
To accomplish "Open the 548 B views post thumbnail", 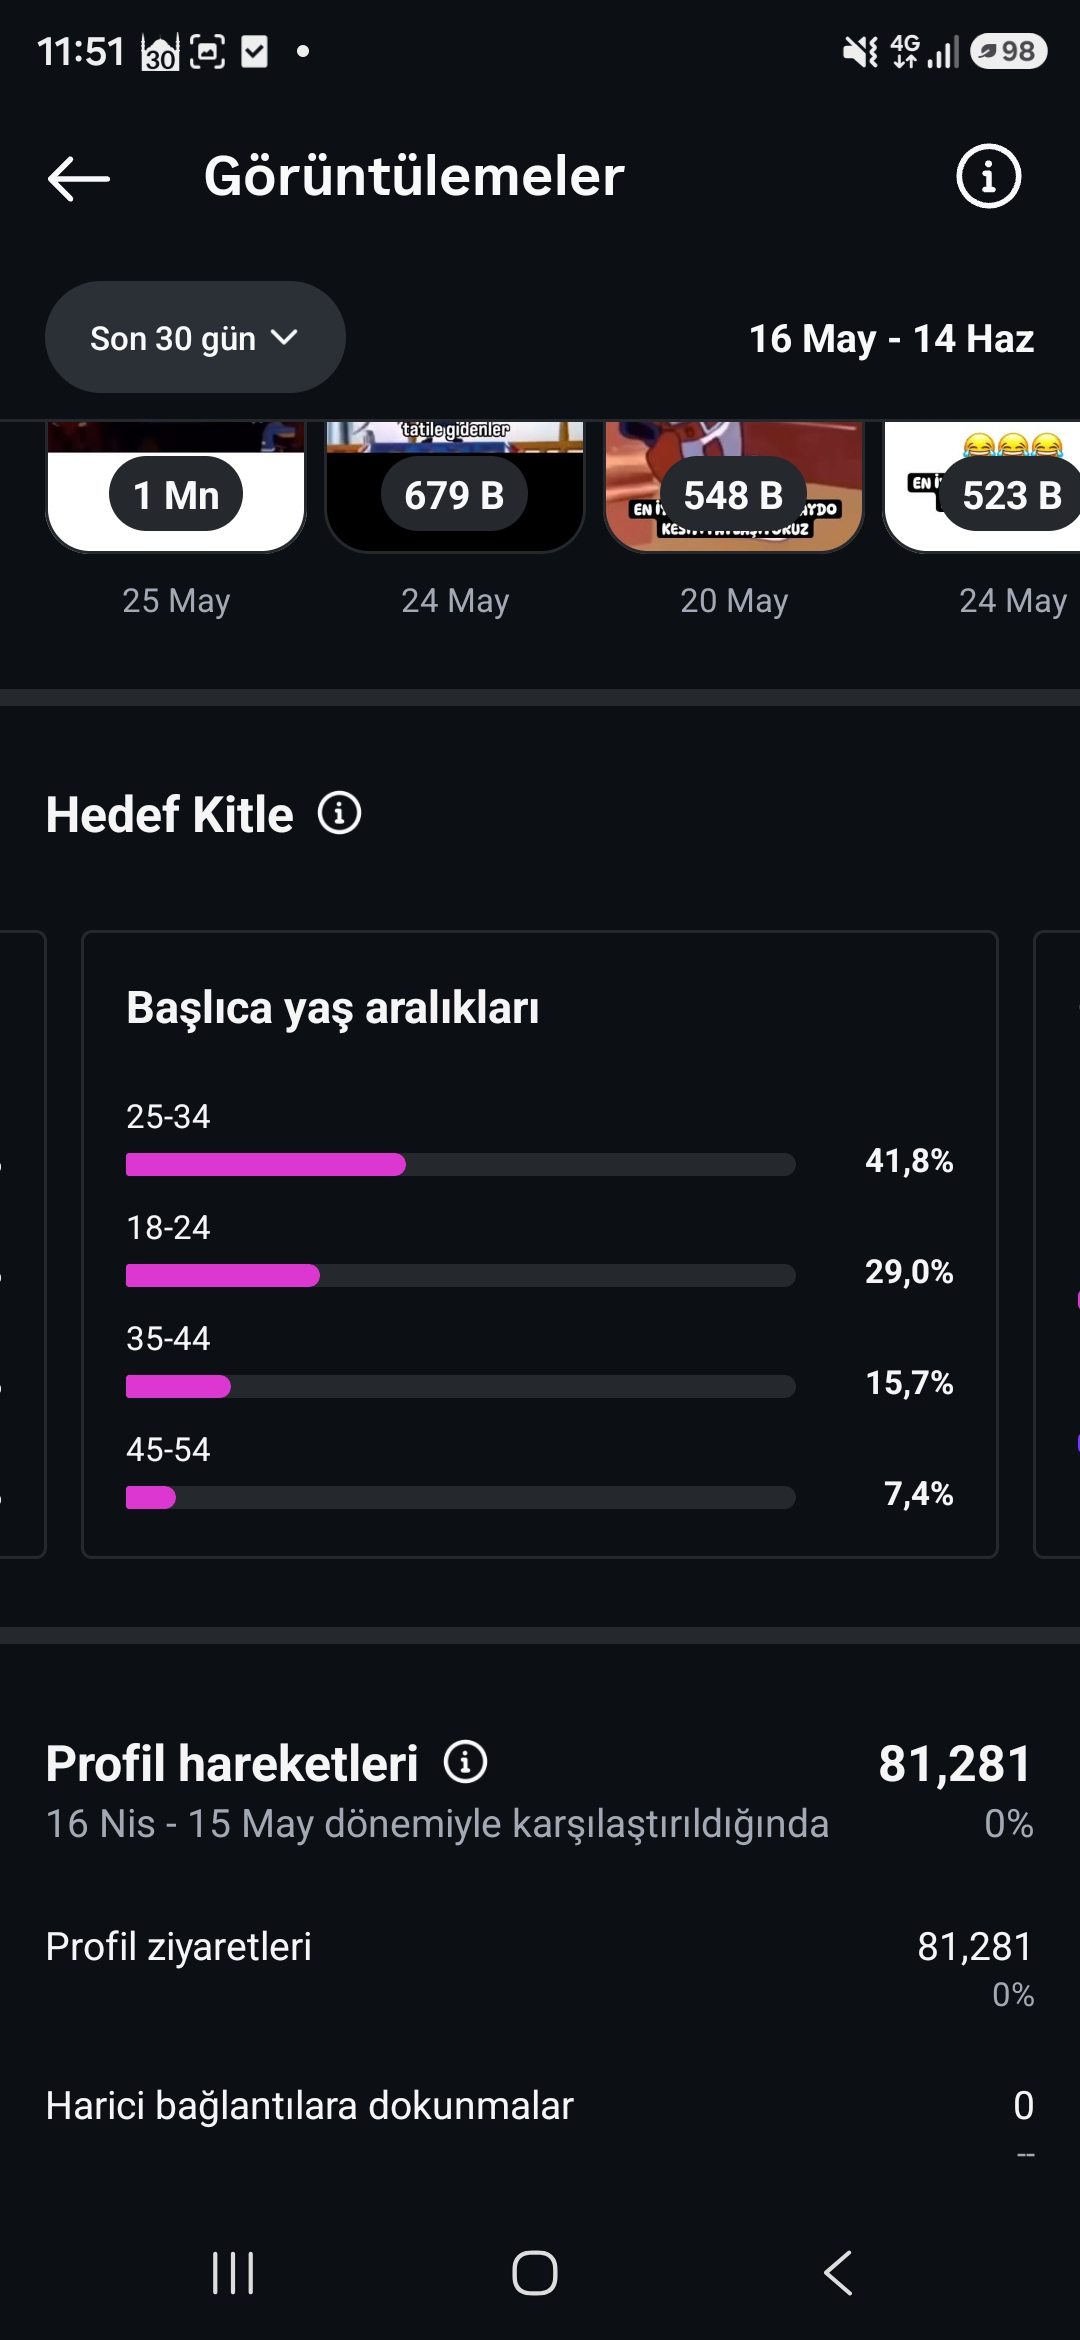I will (x=734, y=487).
